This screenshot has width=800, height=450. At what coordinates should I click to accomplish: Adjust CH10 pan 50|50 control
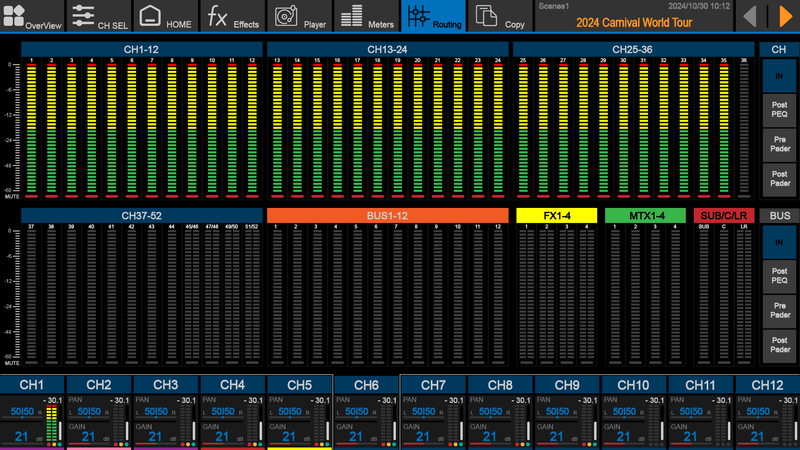[x=623, y=412]
